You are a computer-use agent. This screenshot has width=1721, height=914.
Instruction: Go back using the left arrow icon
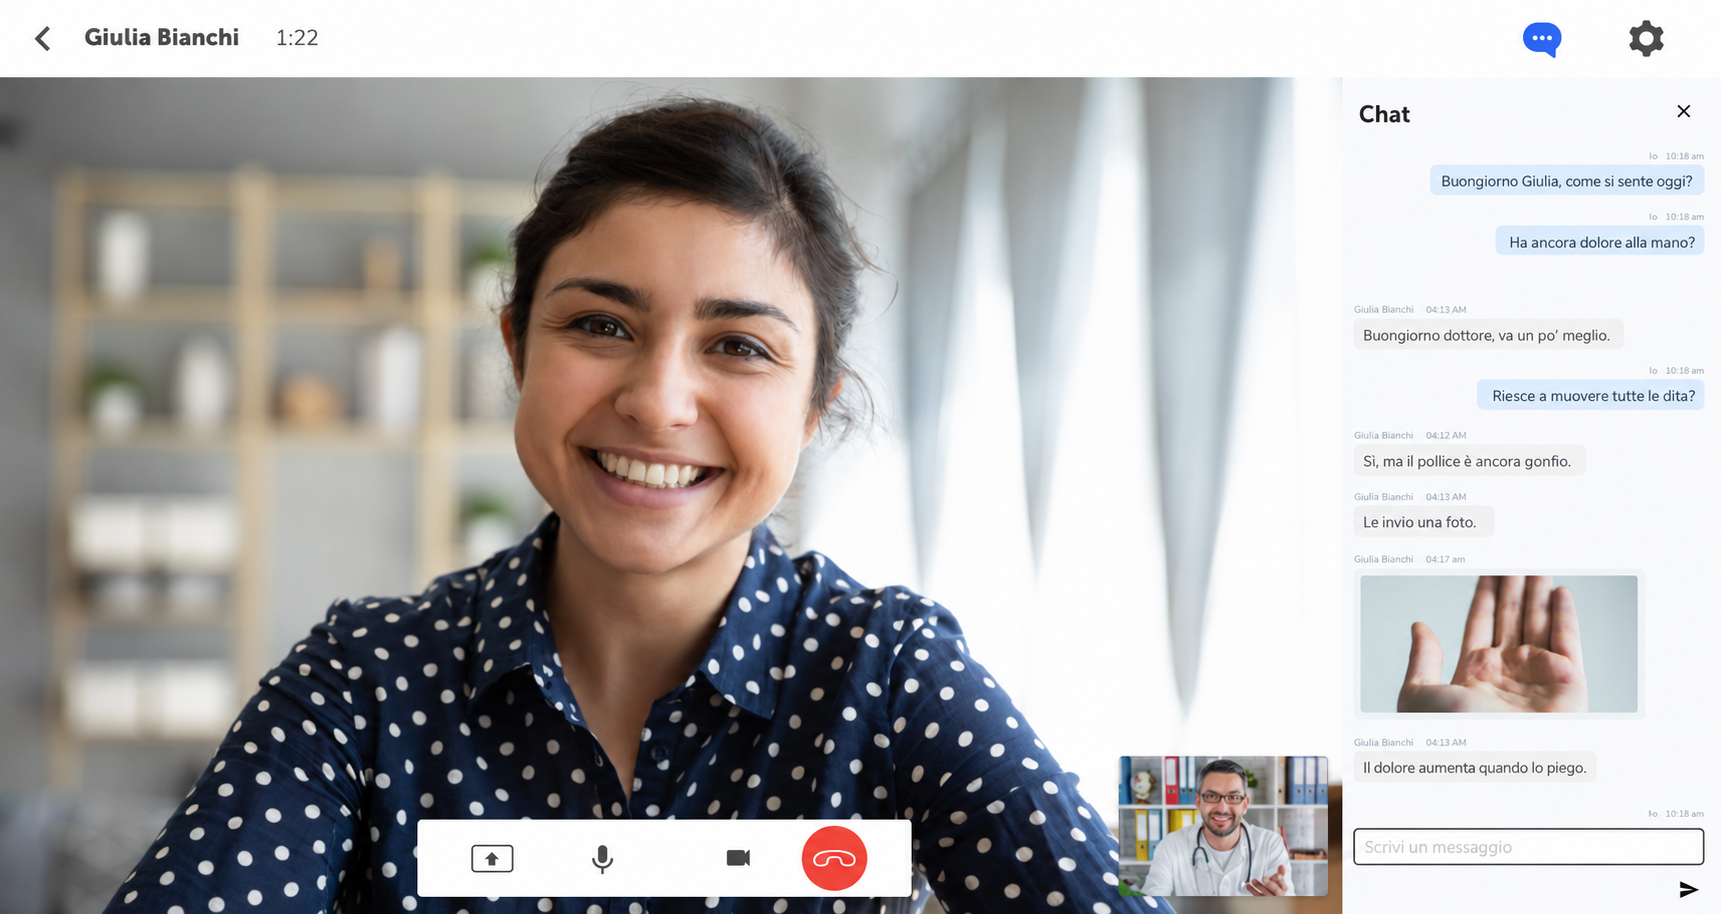click(x=42, y=38)
